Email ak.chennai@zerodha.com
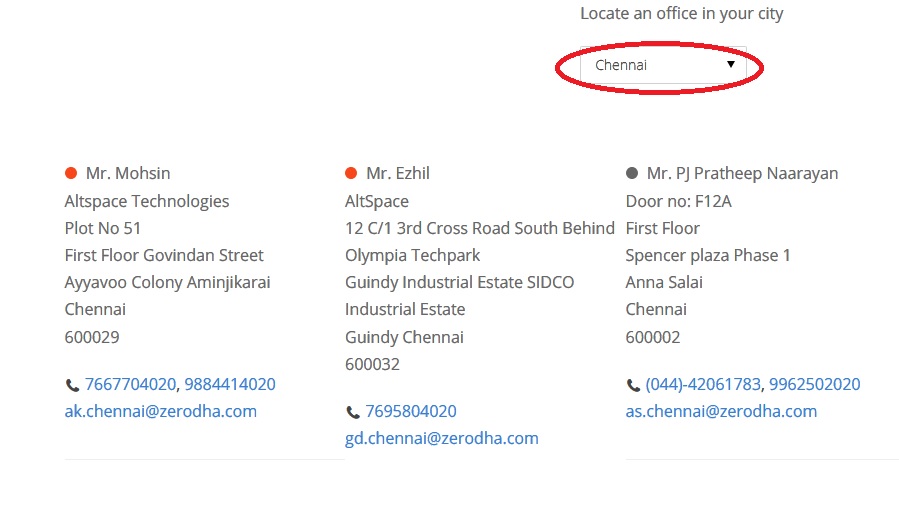Viewport: 899px width, 527px height. click(161, 411)
